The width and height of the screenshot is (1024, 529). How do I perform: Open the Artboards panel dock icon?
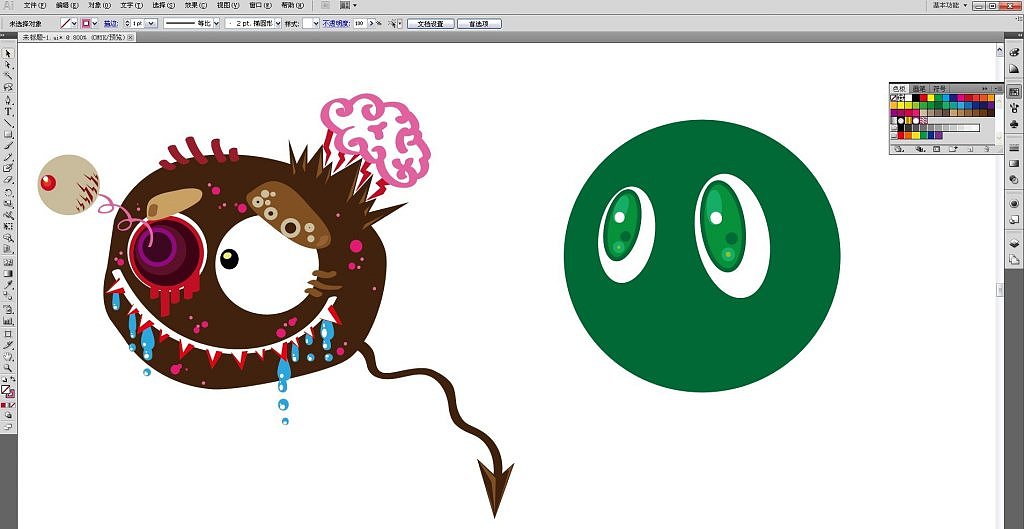pyautogui.click(x=1014, y=259)
